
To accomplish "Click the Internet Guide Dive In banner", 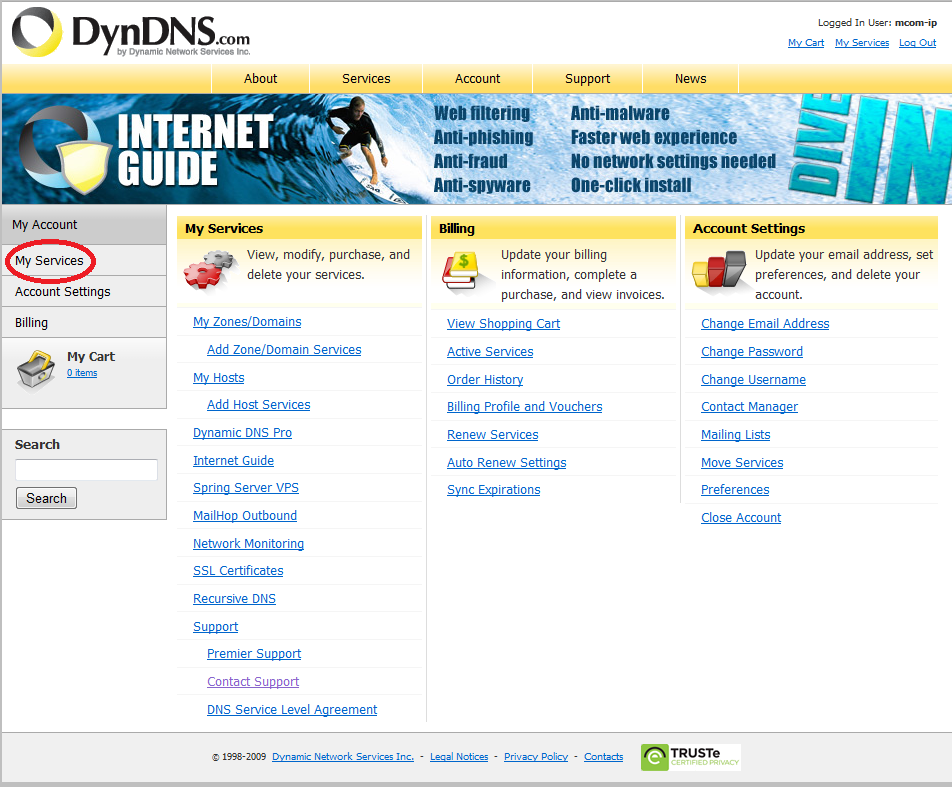I will [477, 149].
